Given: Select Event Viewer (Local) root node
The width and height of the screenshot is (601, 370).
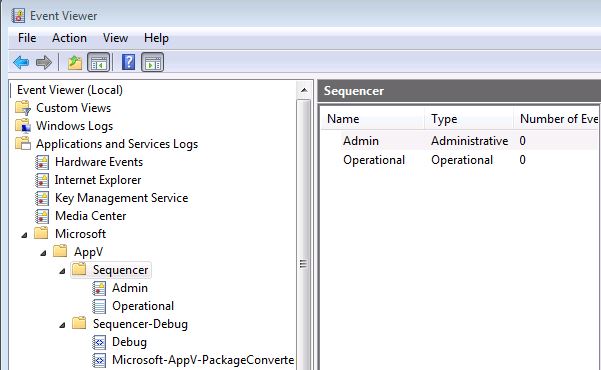Looking at the screenshot, I should coord(70,90).
